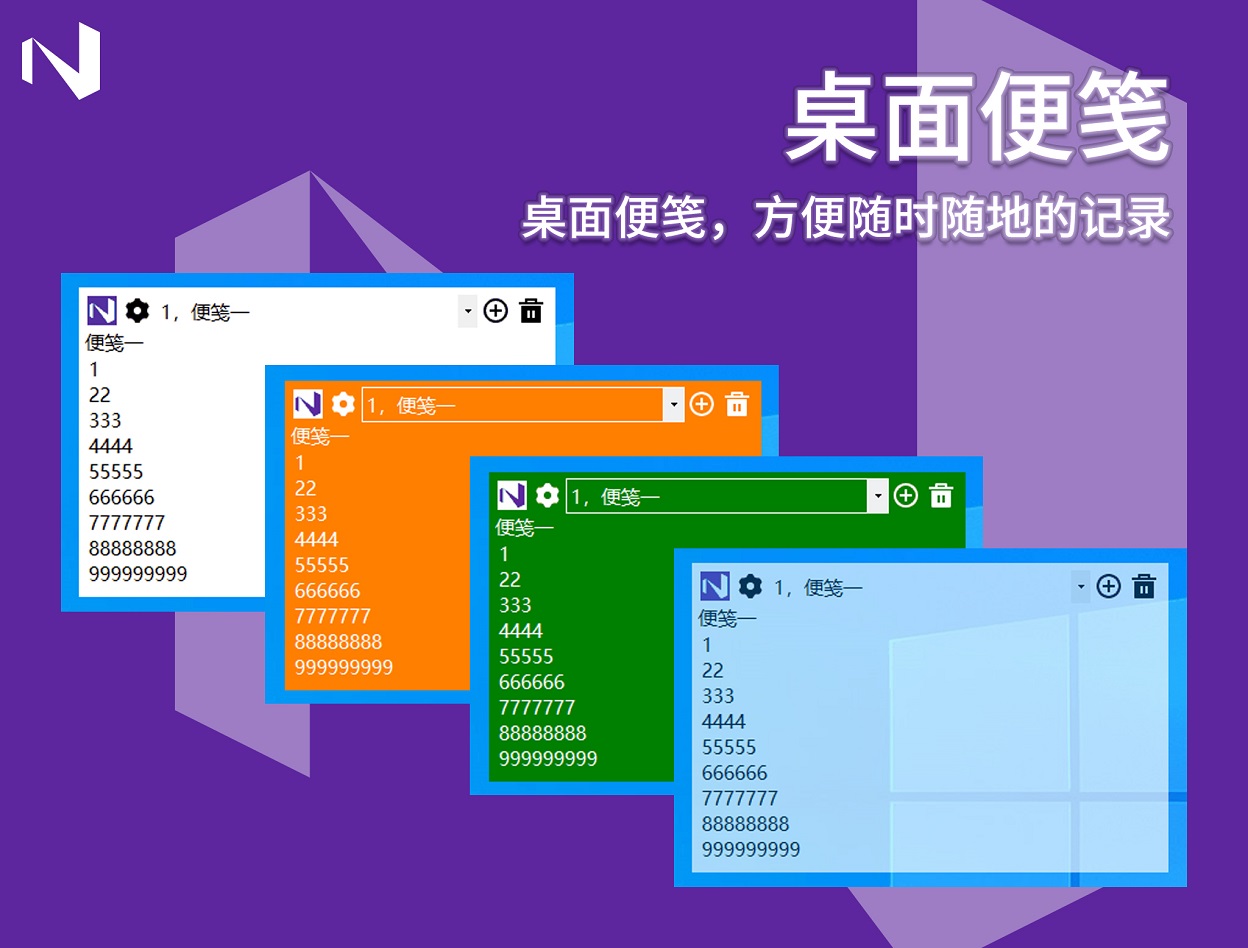
Task: Delete note using white note's trash icon
Action: [x=531, y=311]
